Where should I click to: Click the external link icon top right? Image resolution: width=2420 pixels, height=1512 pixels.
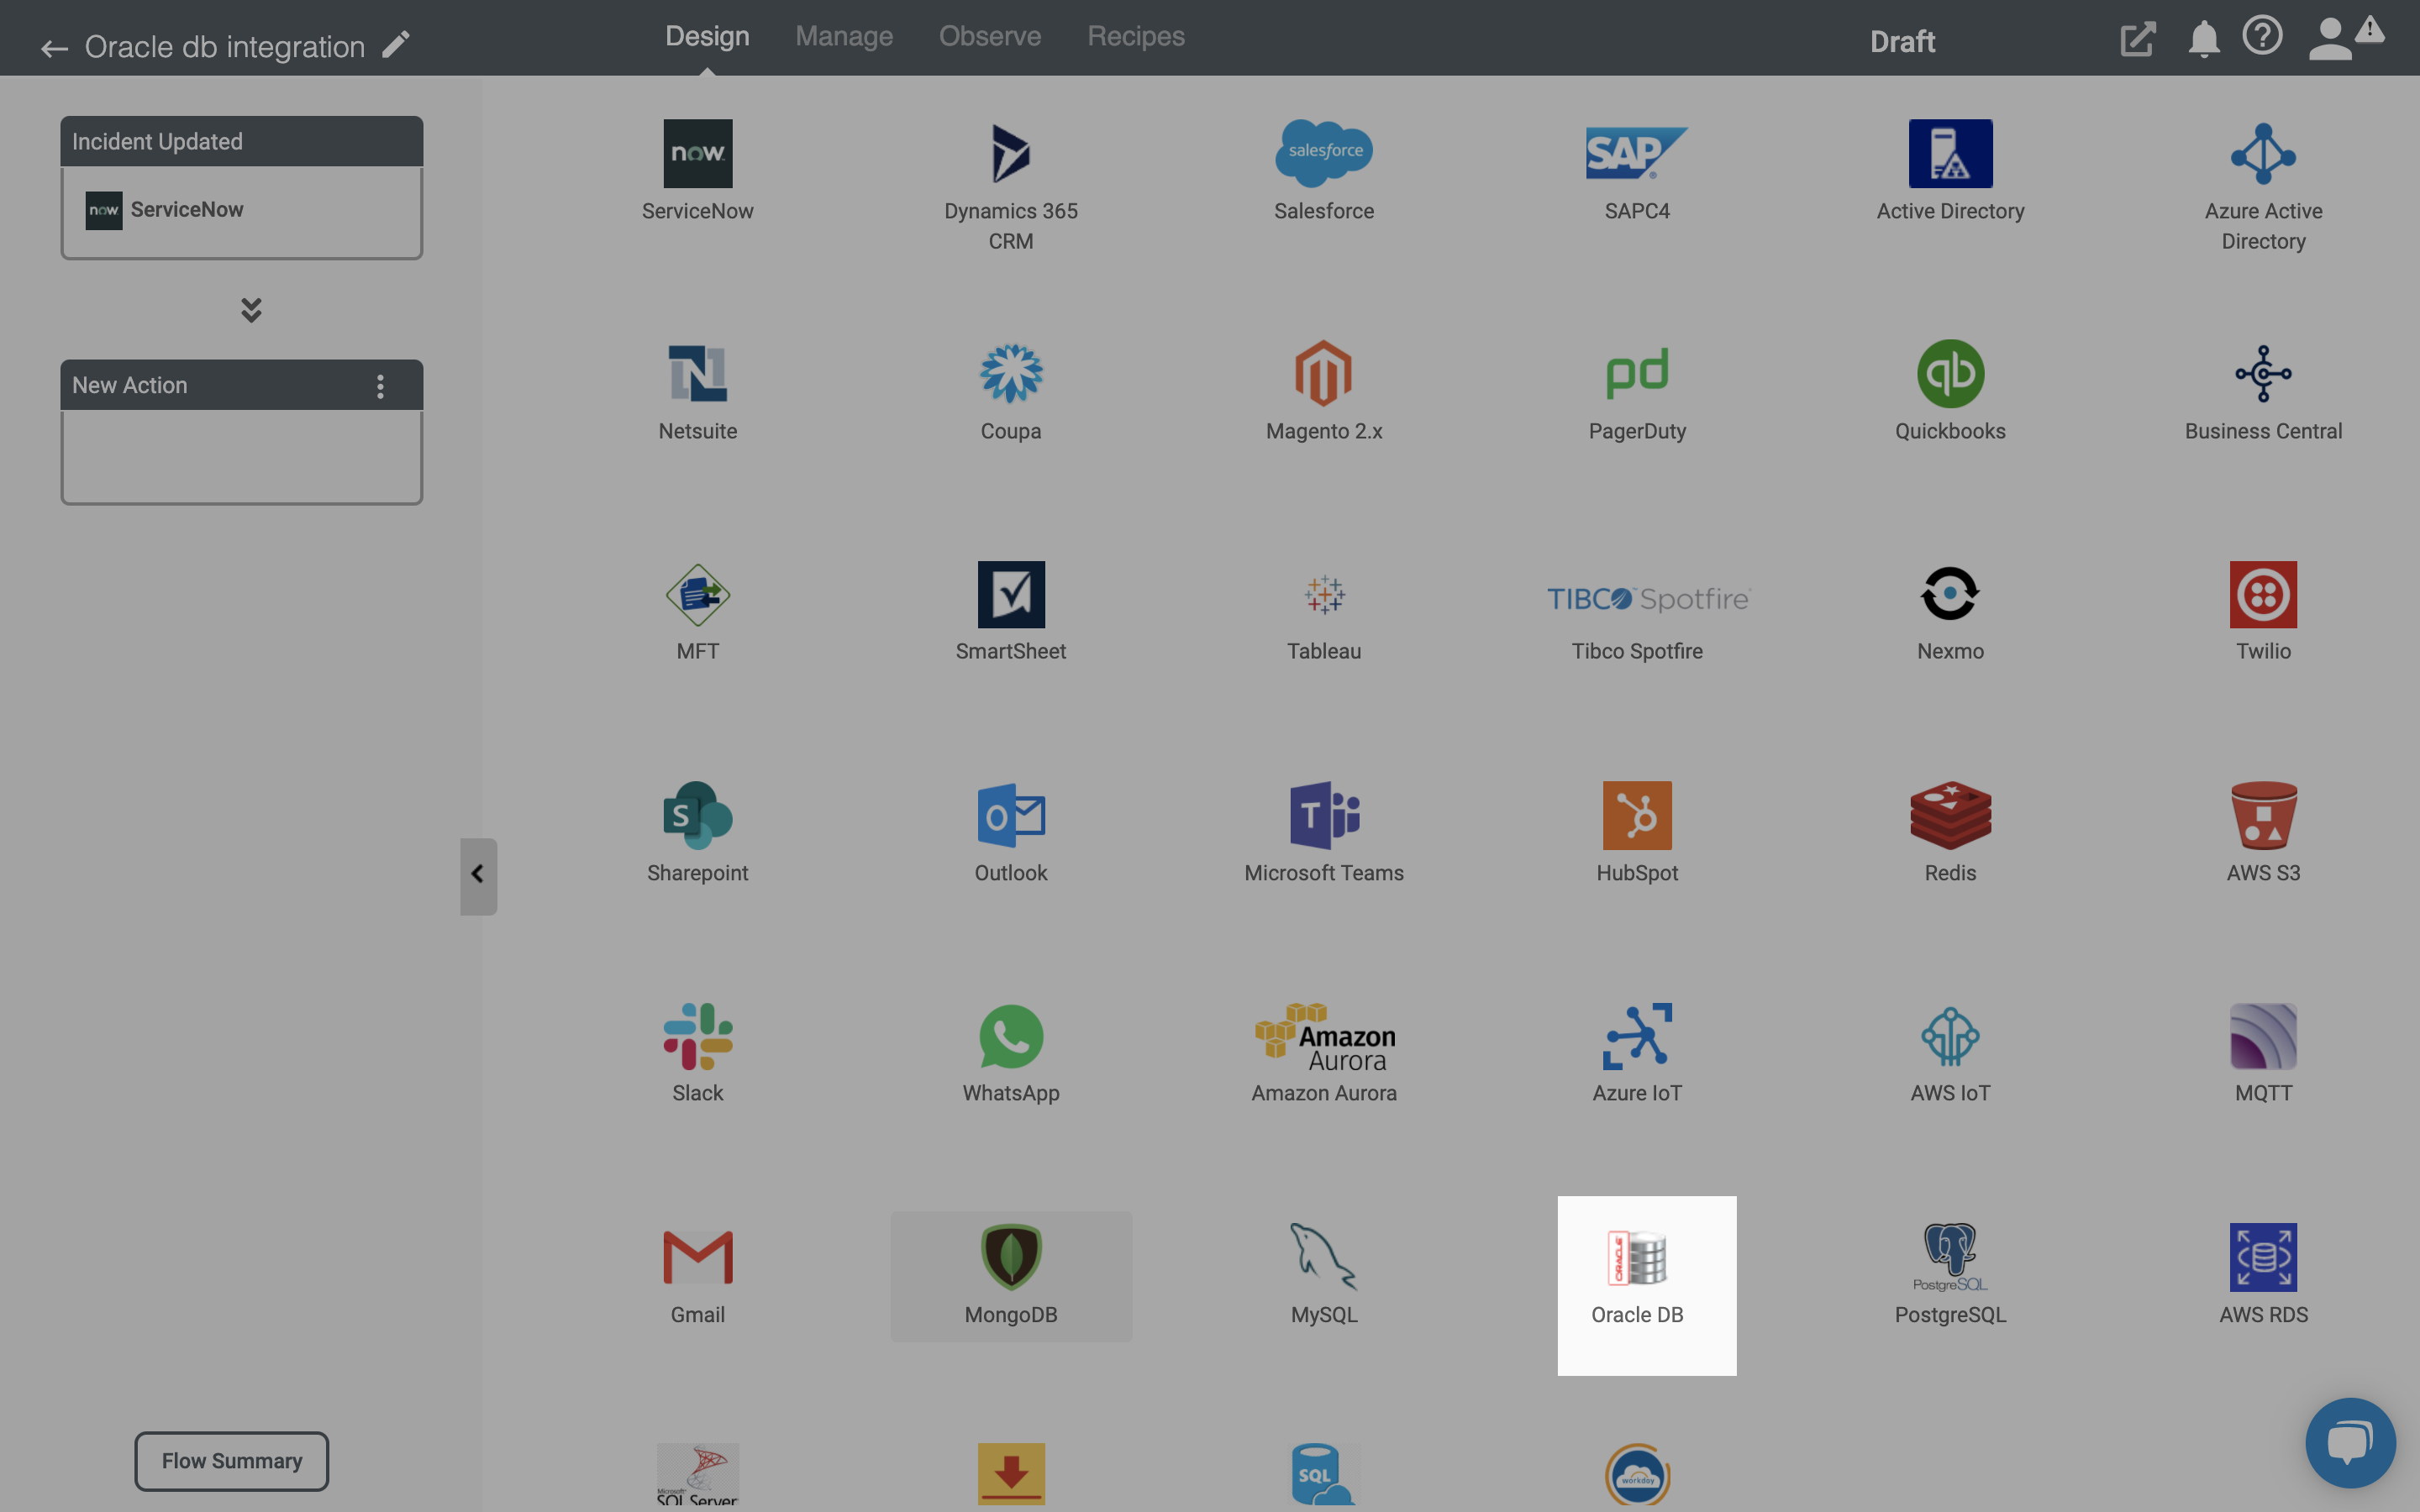click(x=2139, y=39)
